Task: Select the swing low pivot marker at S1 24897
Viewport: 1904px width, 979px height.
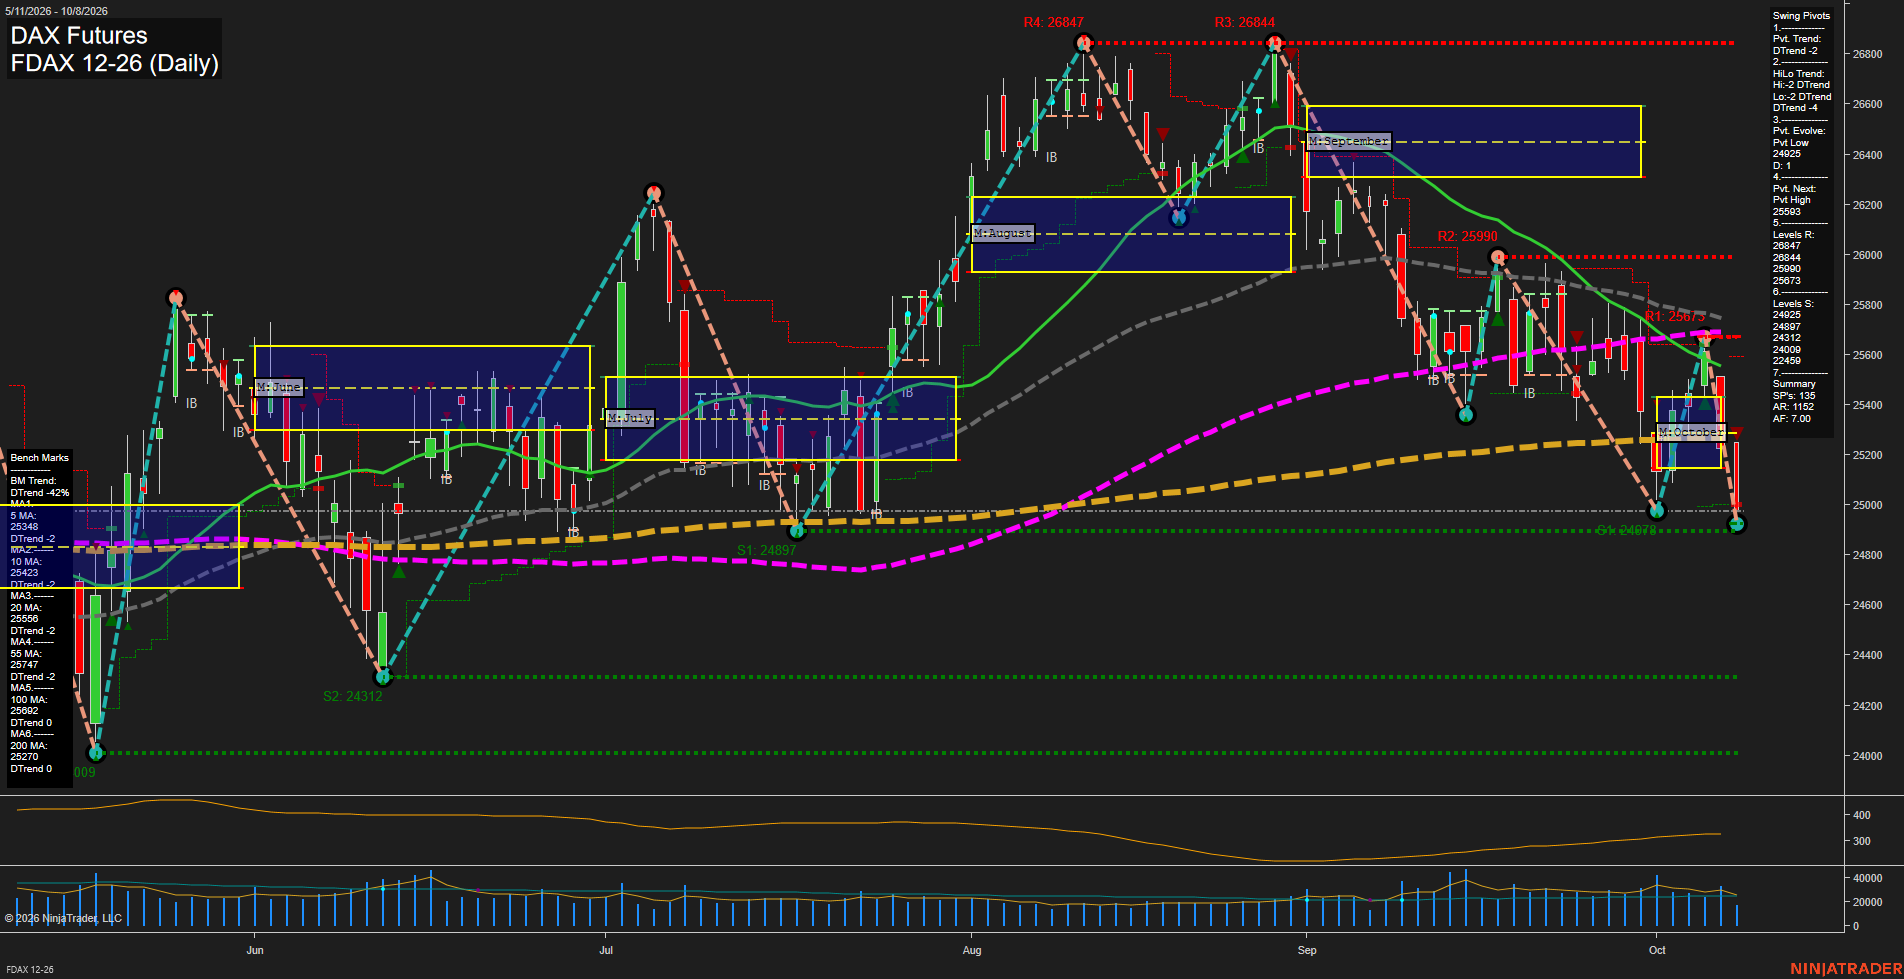Action: (797, 531)
